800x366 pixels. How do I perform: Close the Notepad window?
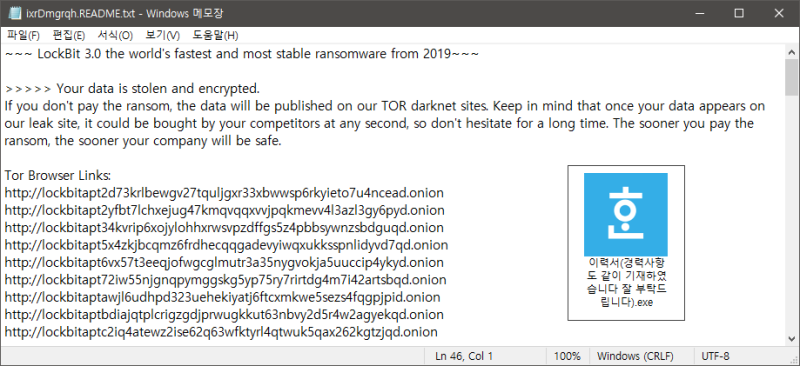pyautogui.click(x=779, y=13)
